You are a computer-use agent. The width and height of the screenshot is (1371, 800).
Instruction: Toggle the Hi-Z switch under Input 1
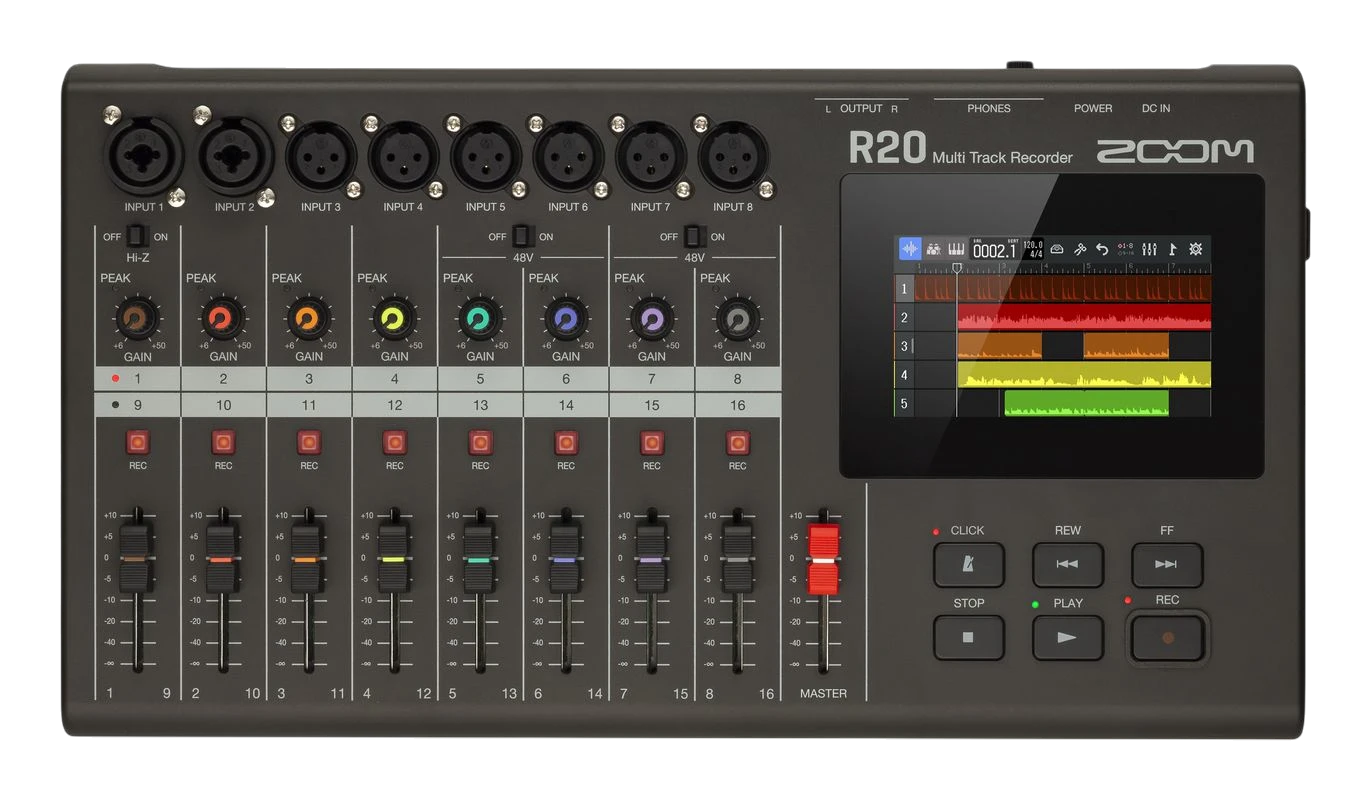click(137, 237)
